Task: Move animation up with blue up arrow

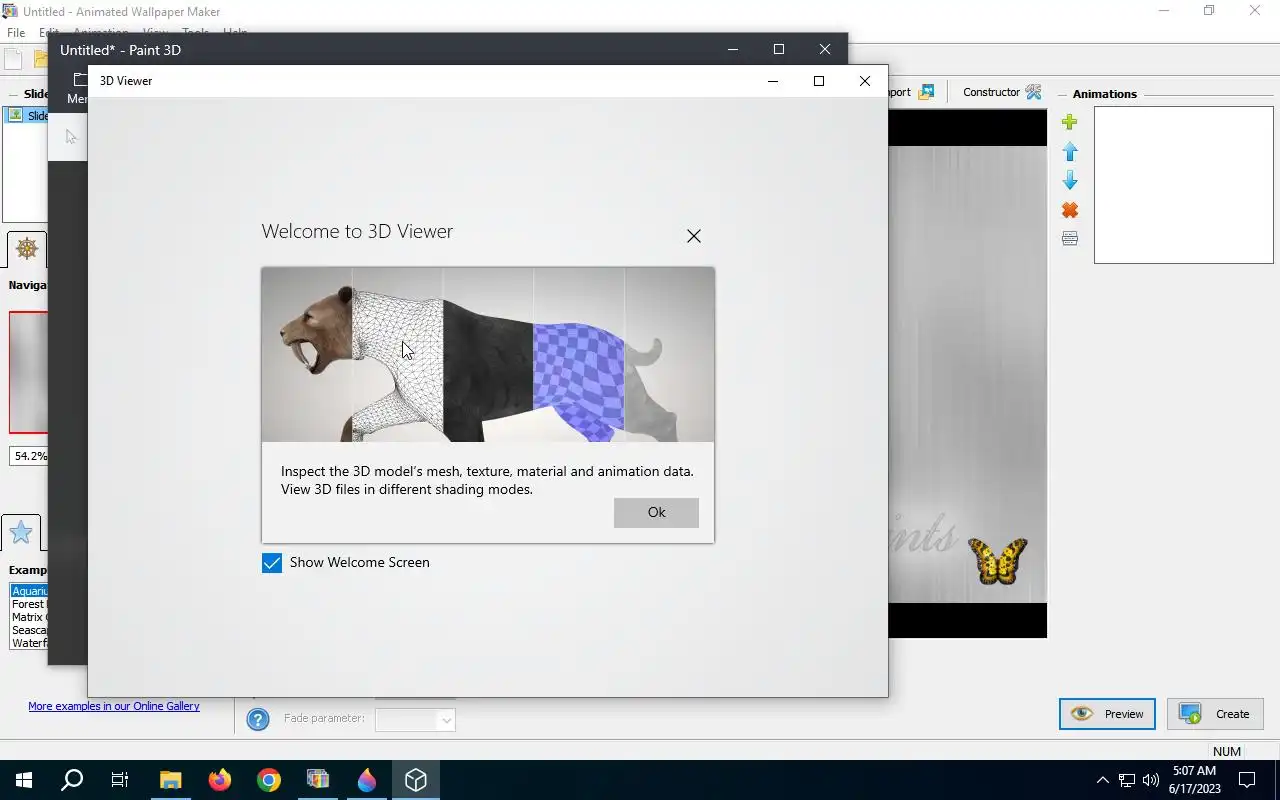Action: click(1070, 151)
